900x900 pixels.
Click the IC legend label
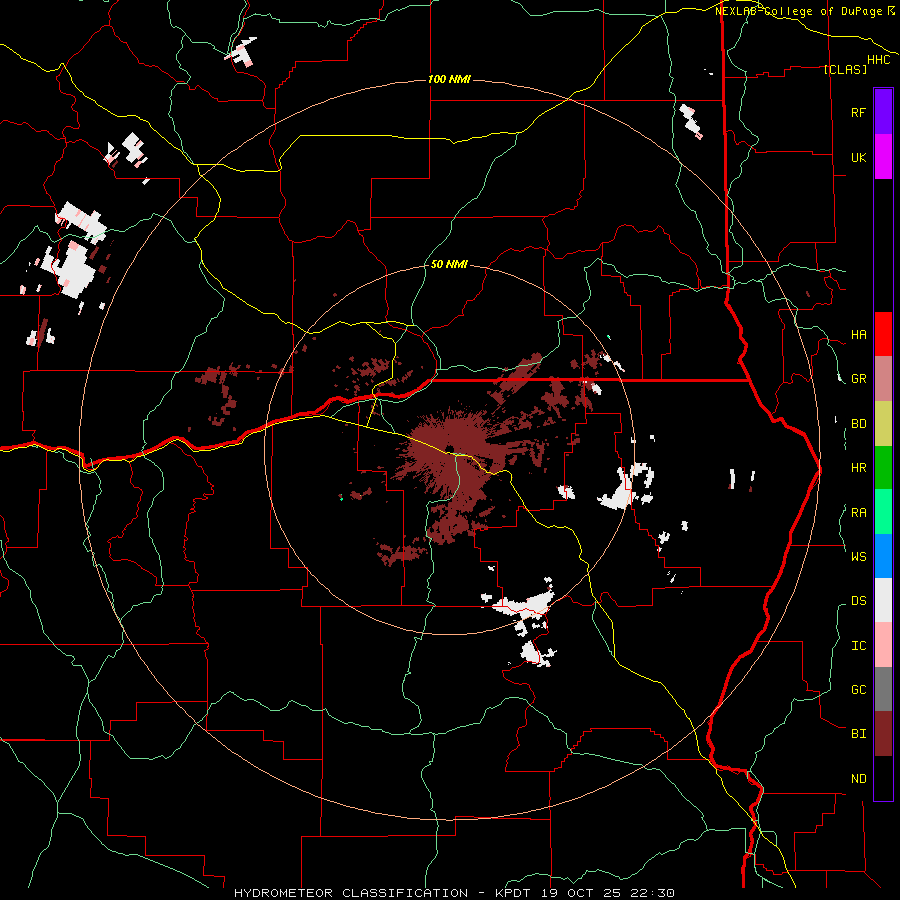pos(858,646)
